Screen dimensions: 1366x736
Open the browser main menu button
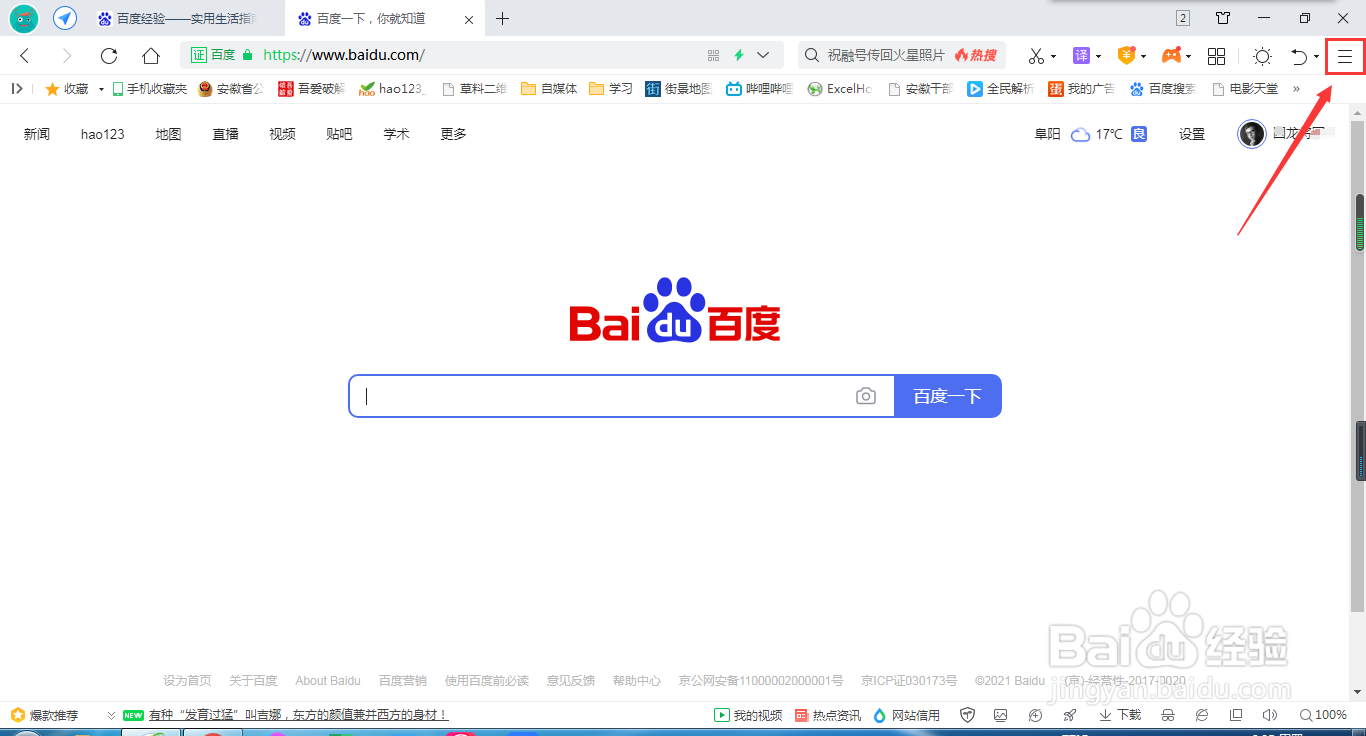click(x=1345, y=57)
